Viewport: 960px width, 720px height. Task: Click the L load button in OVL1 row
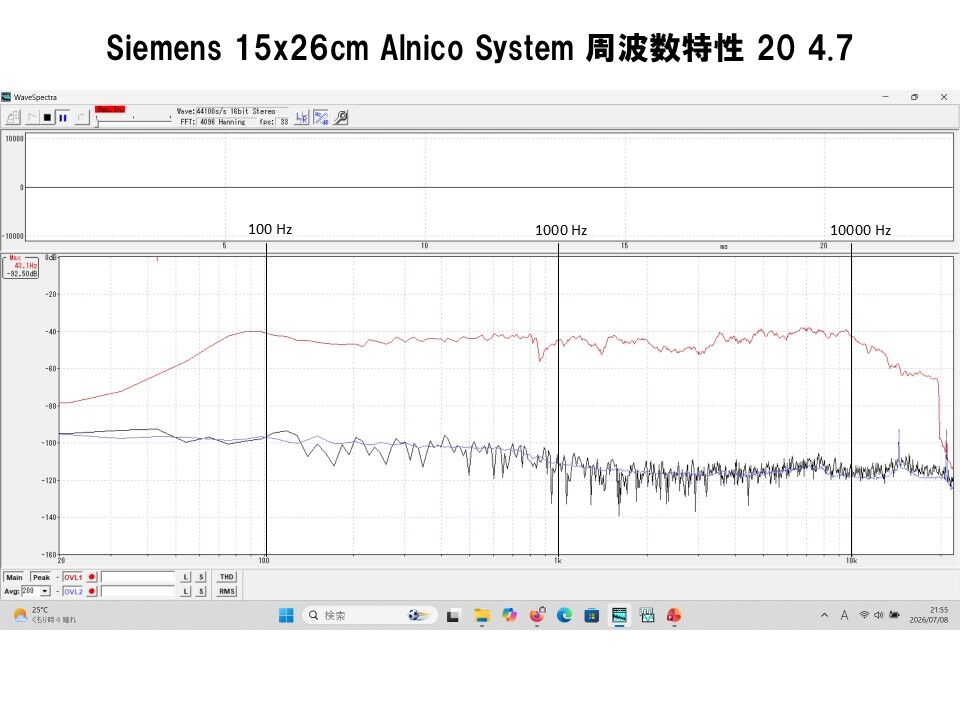click(186, 577)
